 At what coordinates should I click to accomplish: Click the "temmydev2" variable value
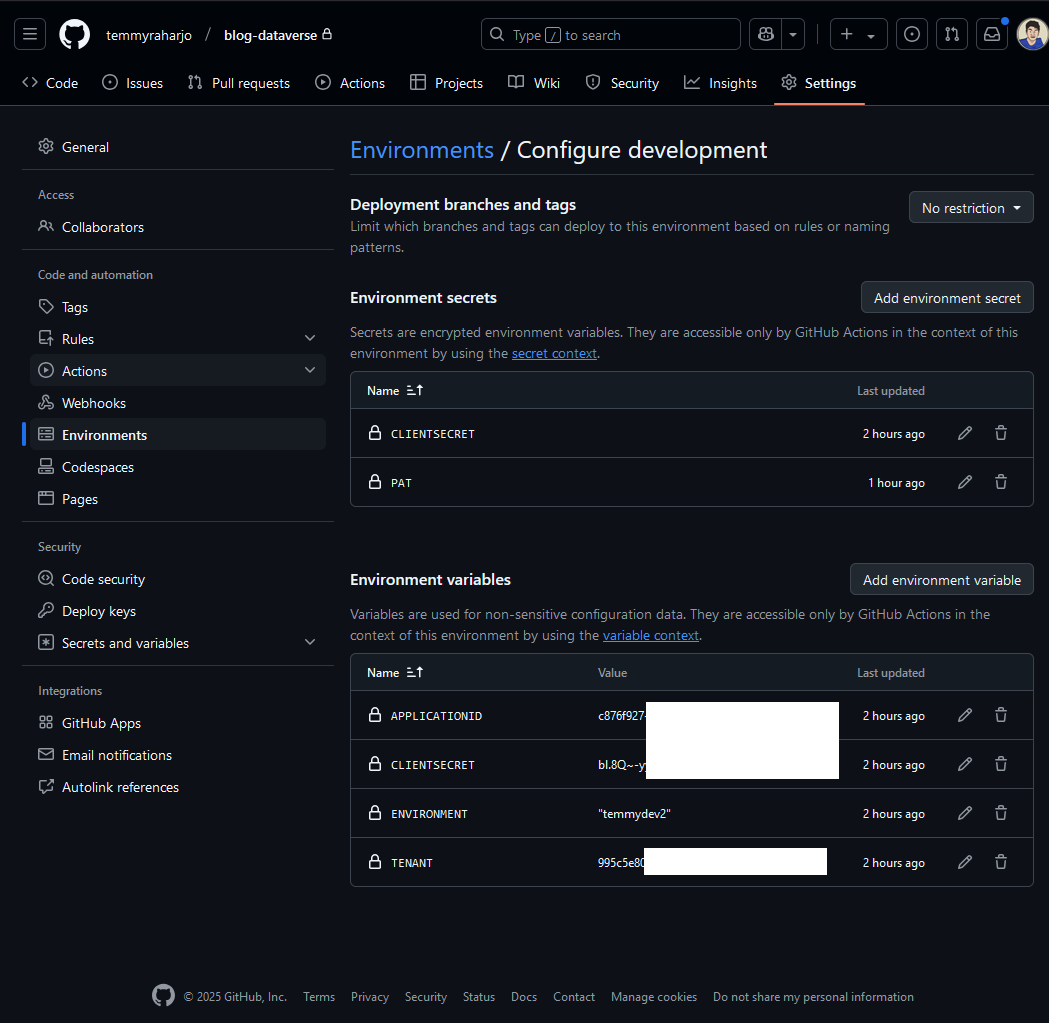click(634, 814)
